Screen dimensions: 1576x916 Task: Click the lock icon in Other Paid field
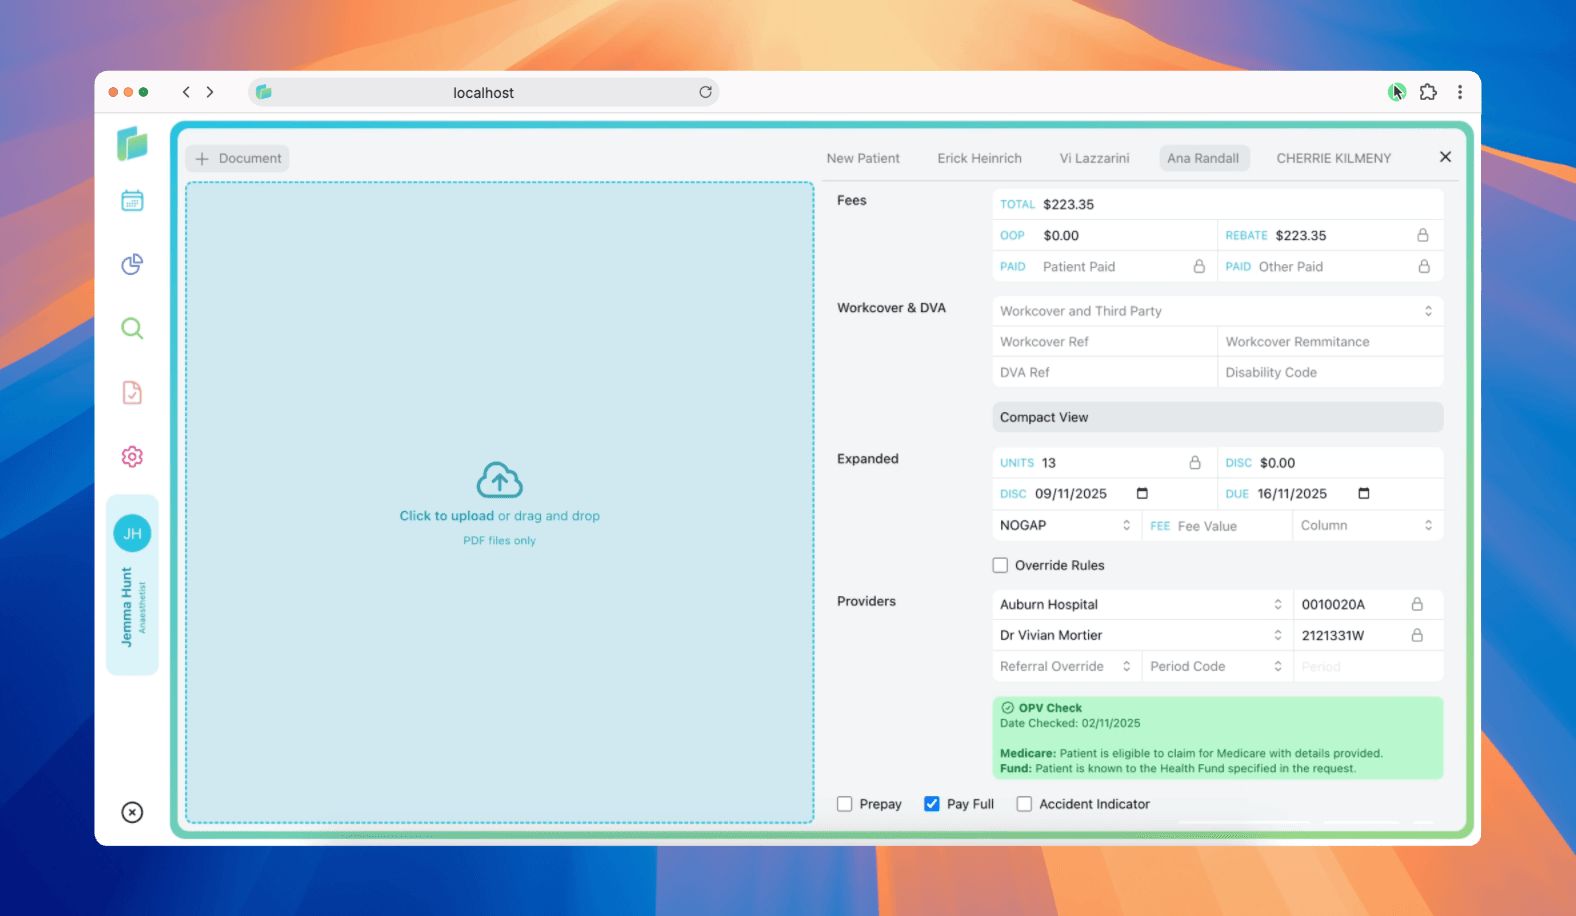(1424, 266)
